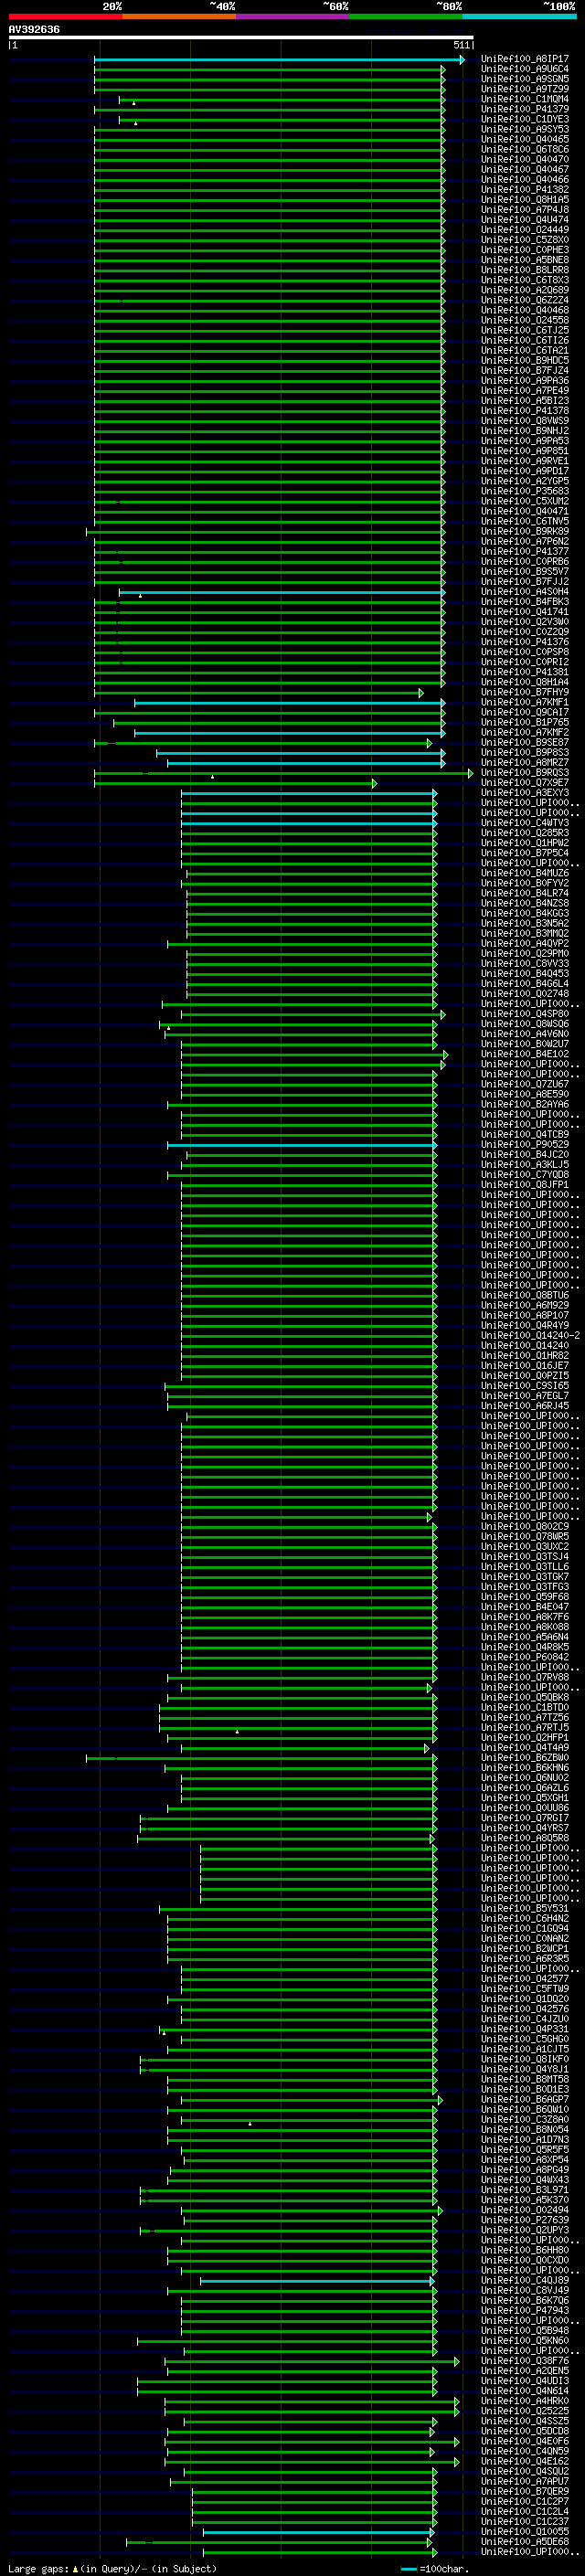Select the UniRef100_A7P4J8 entry
585x2576 pixels.
click(524, 209)
